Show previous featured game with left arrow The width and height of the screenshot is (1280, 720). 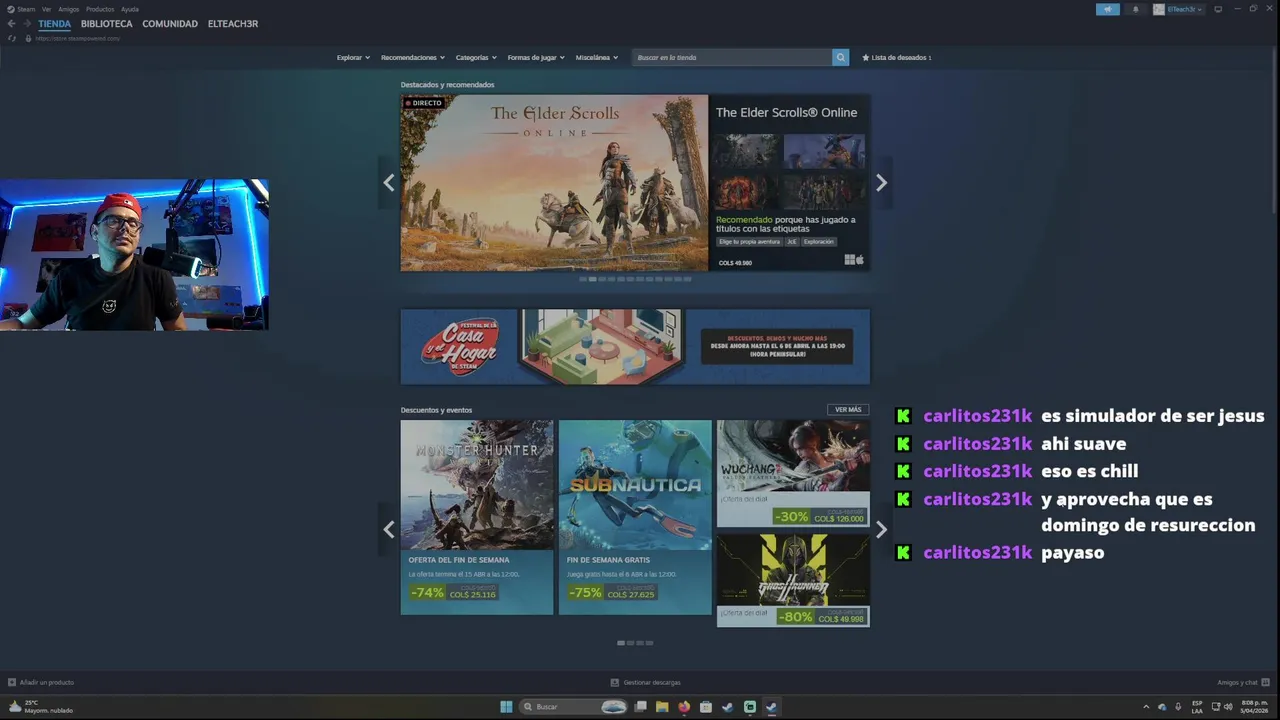pos(389,183)
